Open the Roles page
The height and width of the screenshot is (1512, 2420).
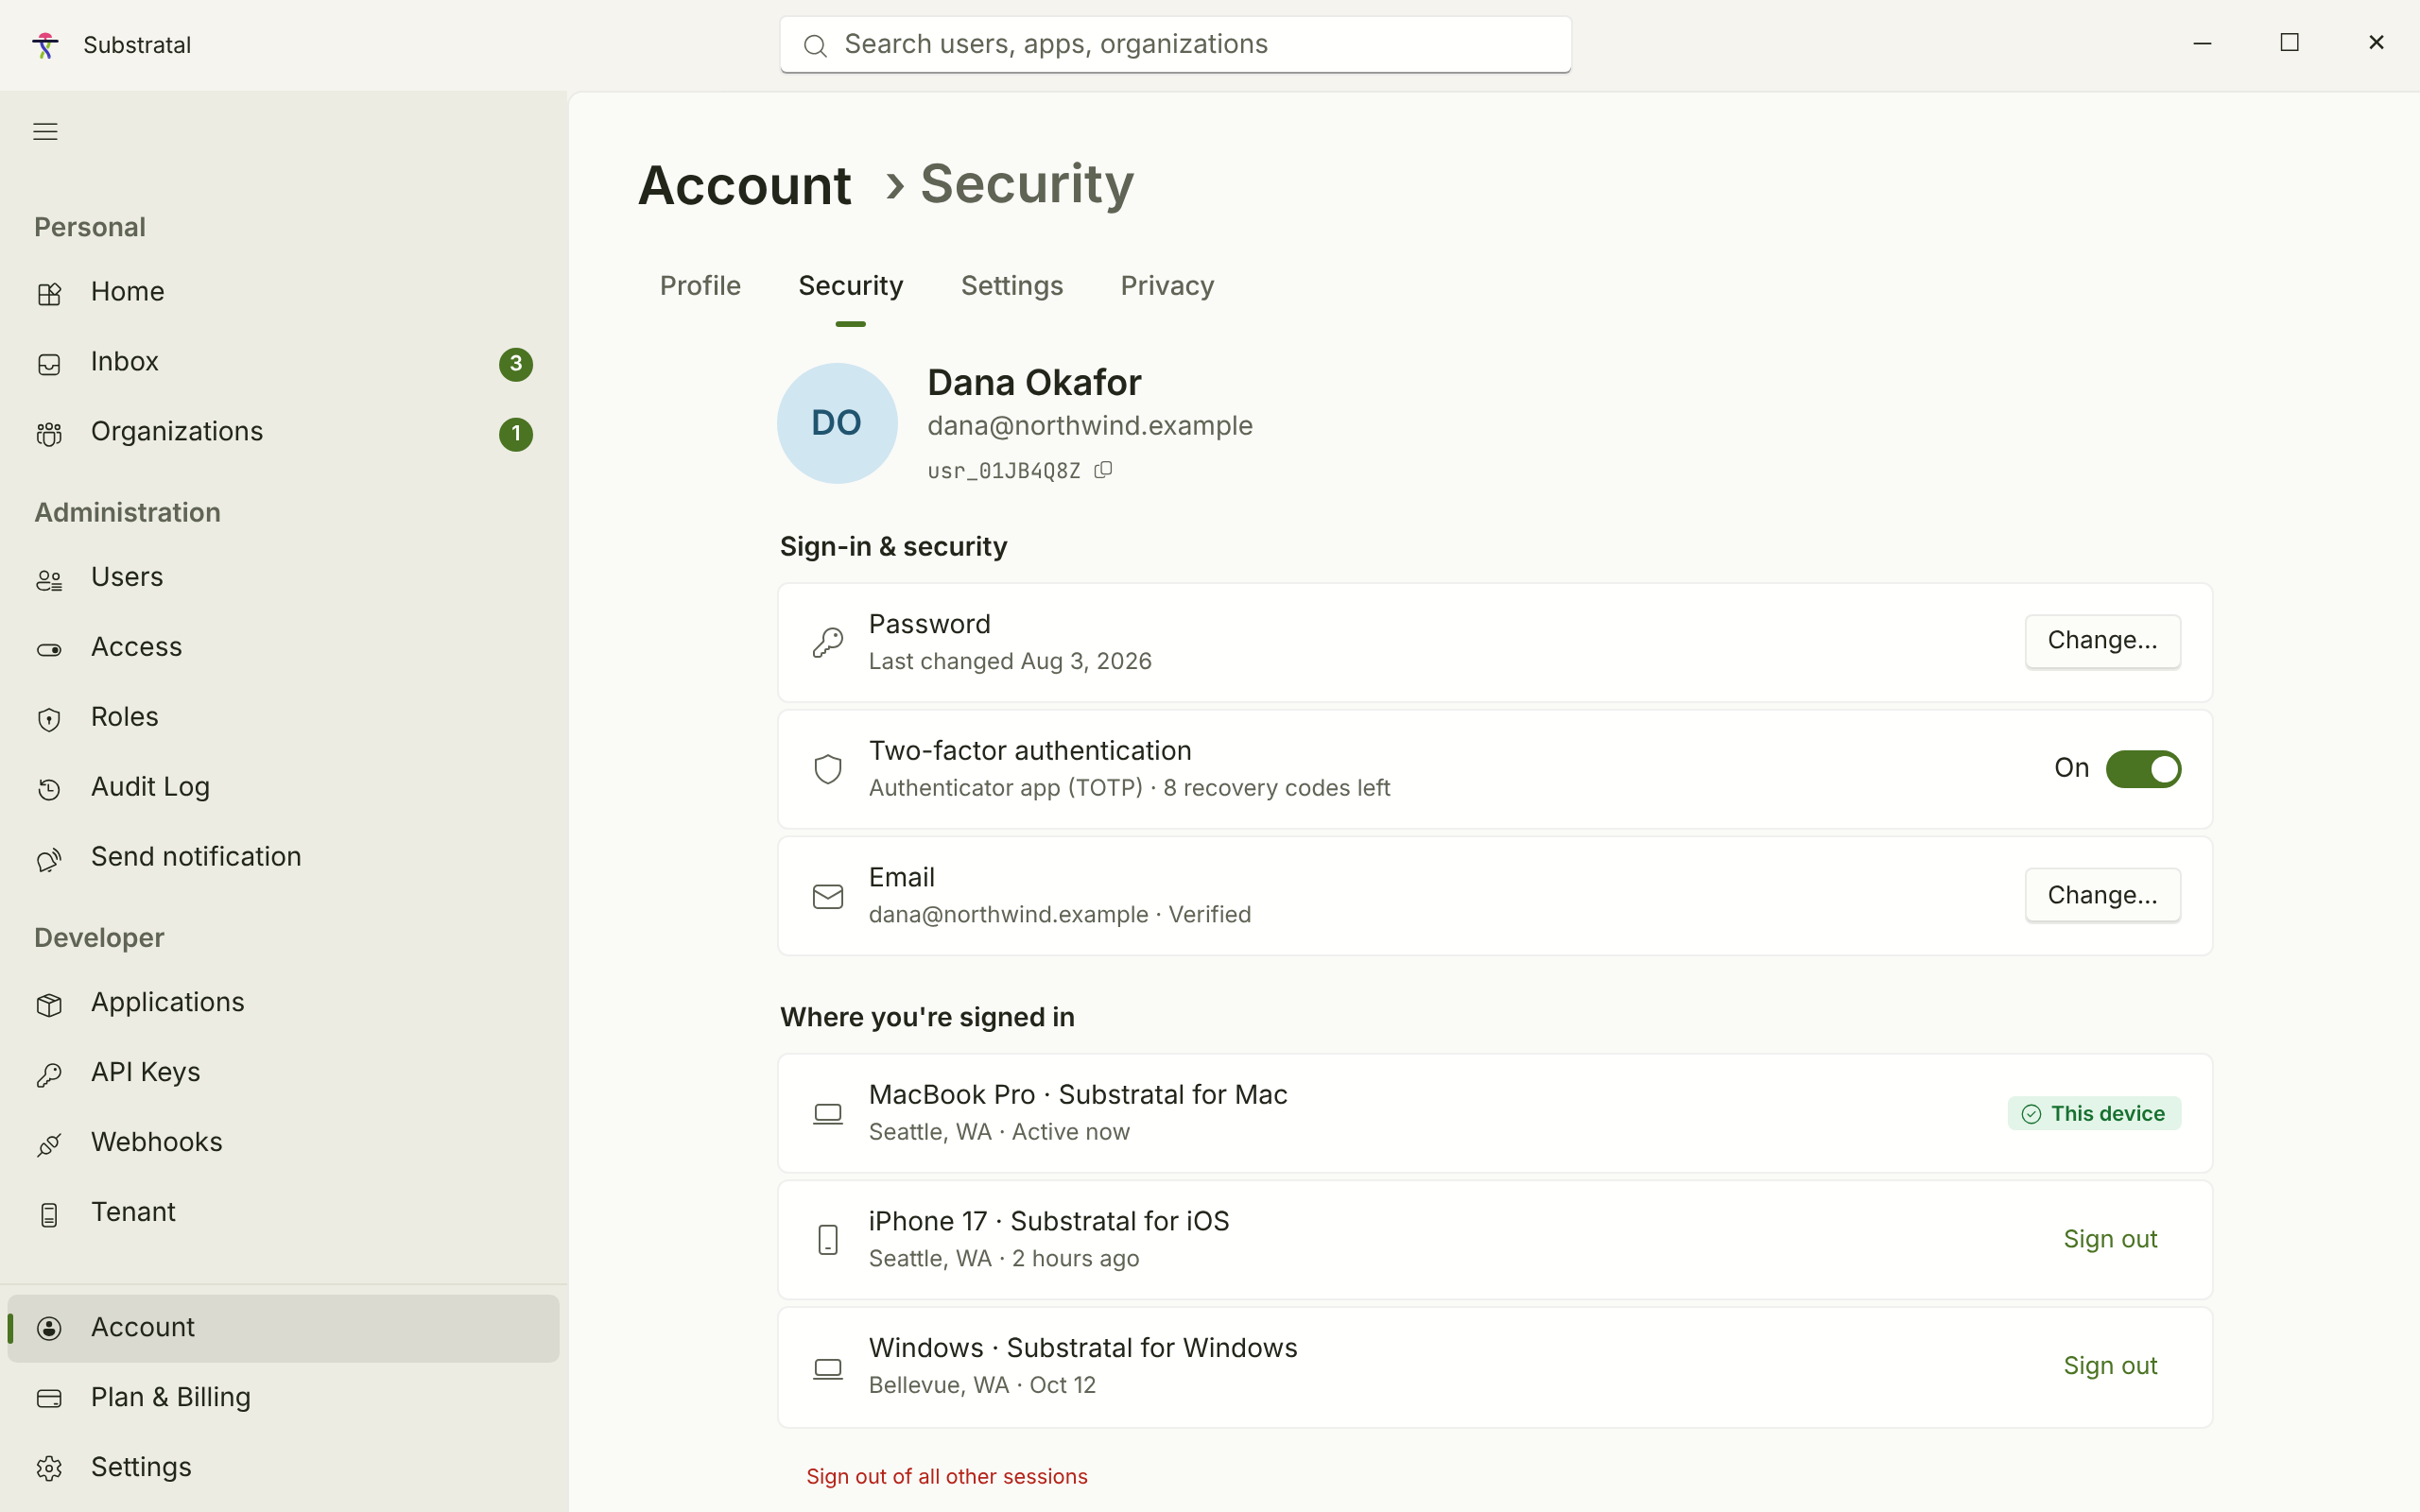click(x=283, y=718)
